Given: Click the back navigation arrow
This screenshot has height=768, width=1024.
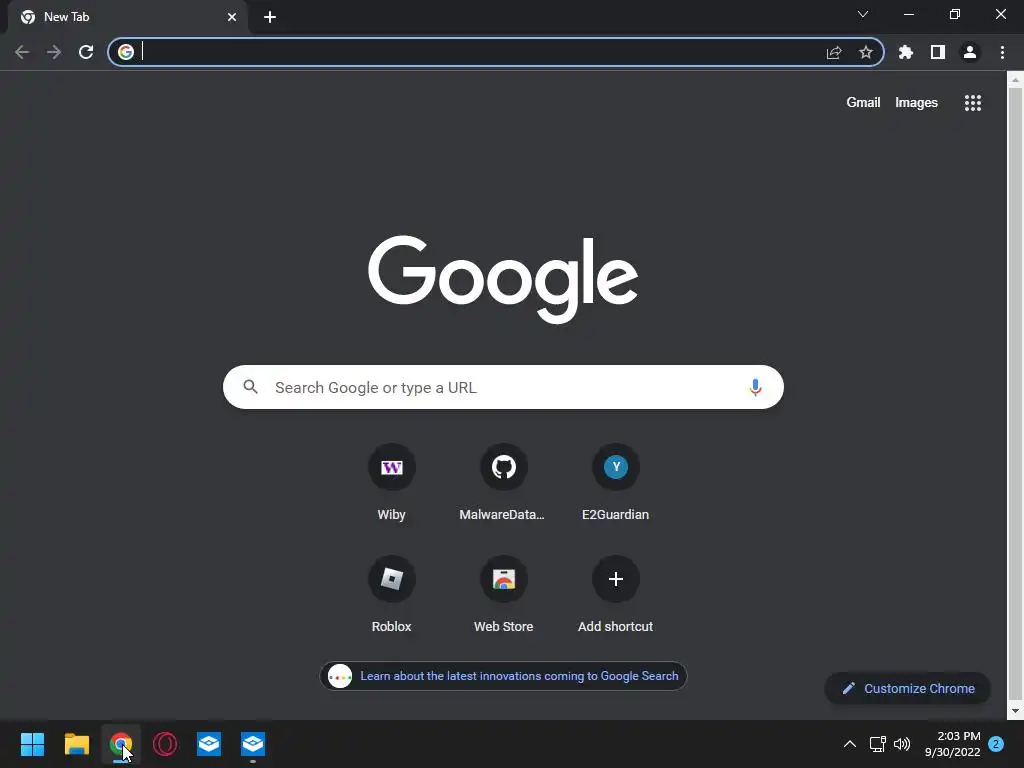Looking at the screenshot, I should [x=22, y=52].
